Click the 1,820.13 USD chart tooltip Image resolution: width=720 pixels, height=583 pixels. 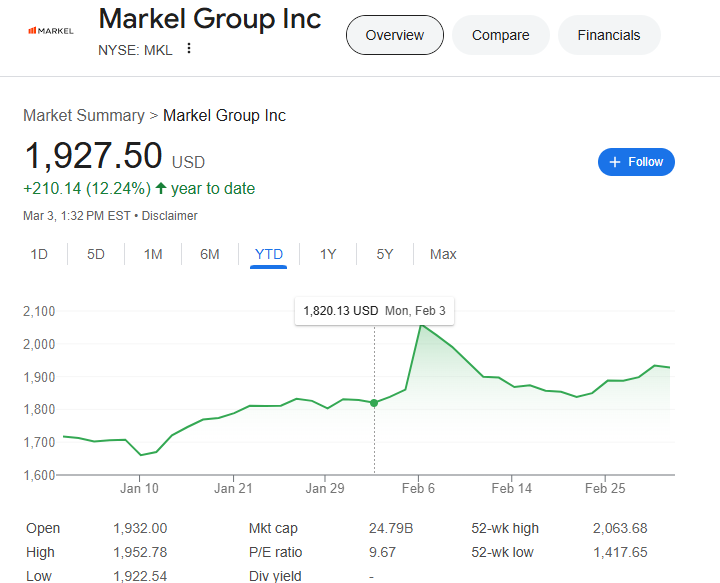pos(374,311)
